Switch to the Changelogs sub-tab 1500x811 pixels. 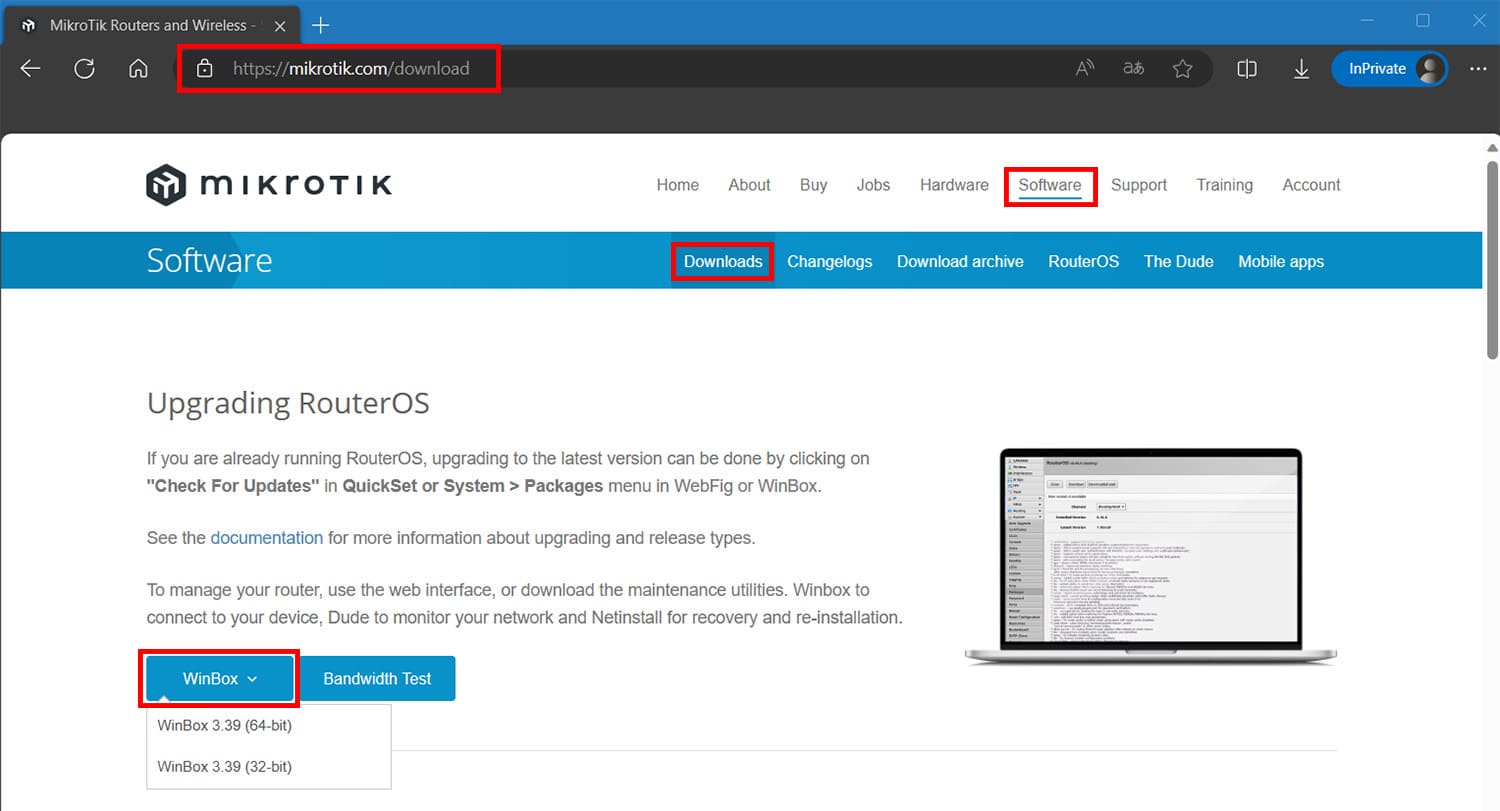830,261
